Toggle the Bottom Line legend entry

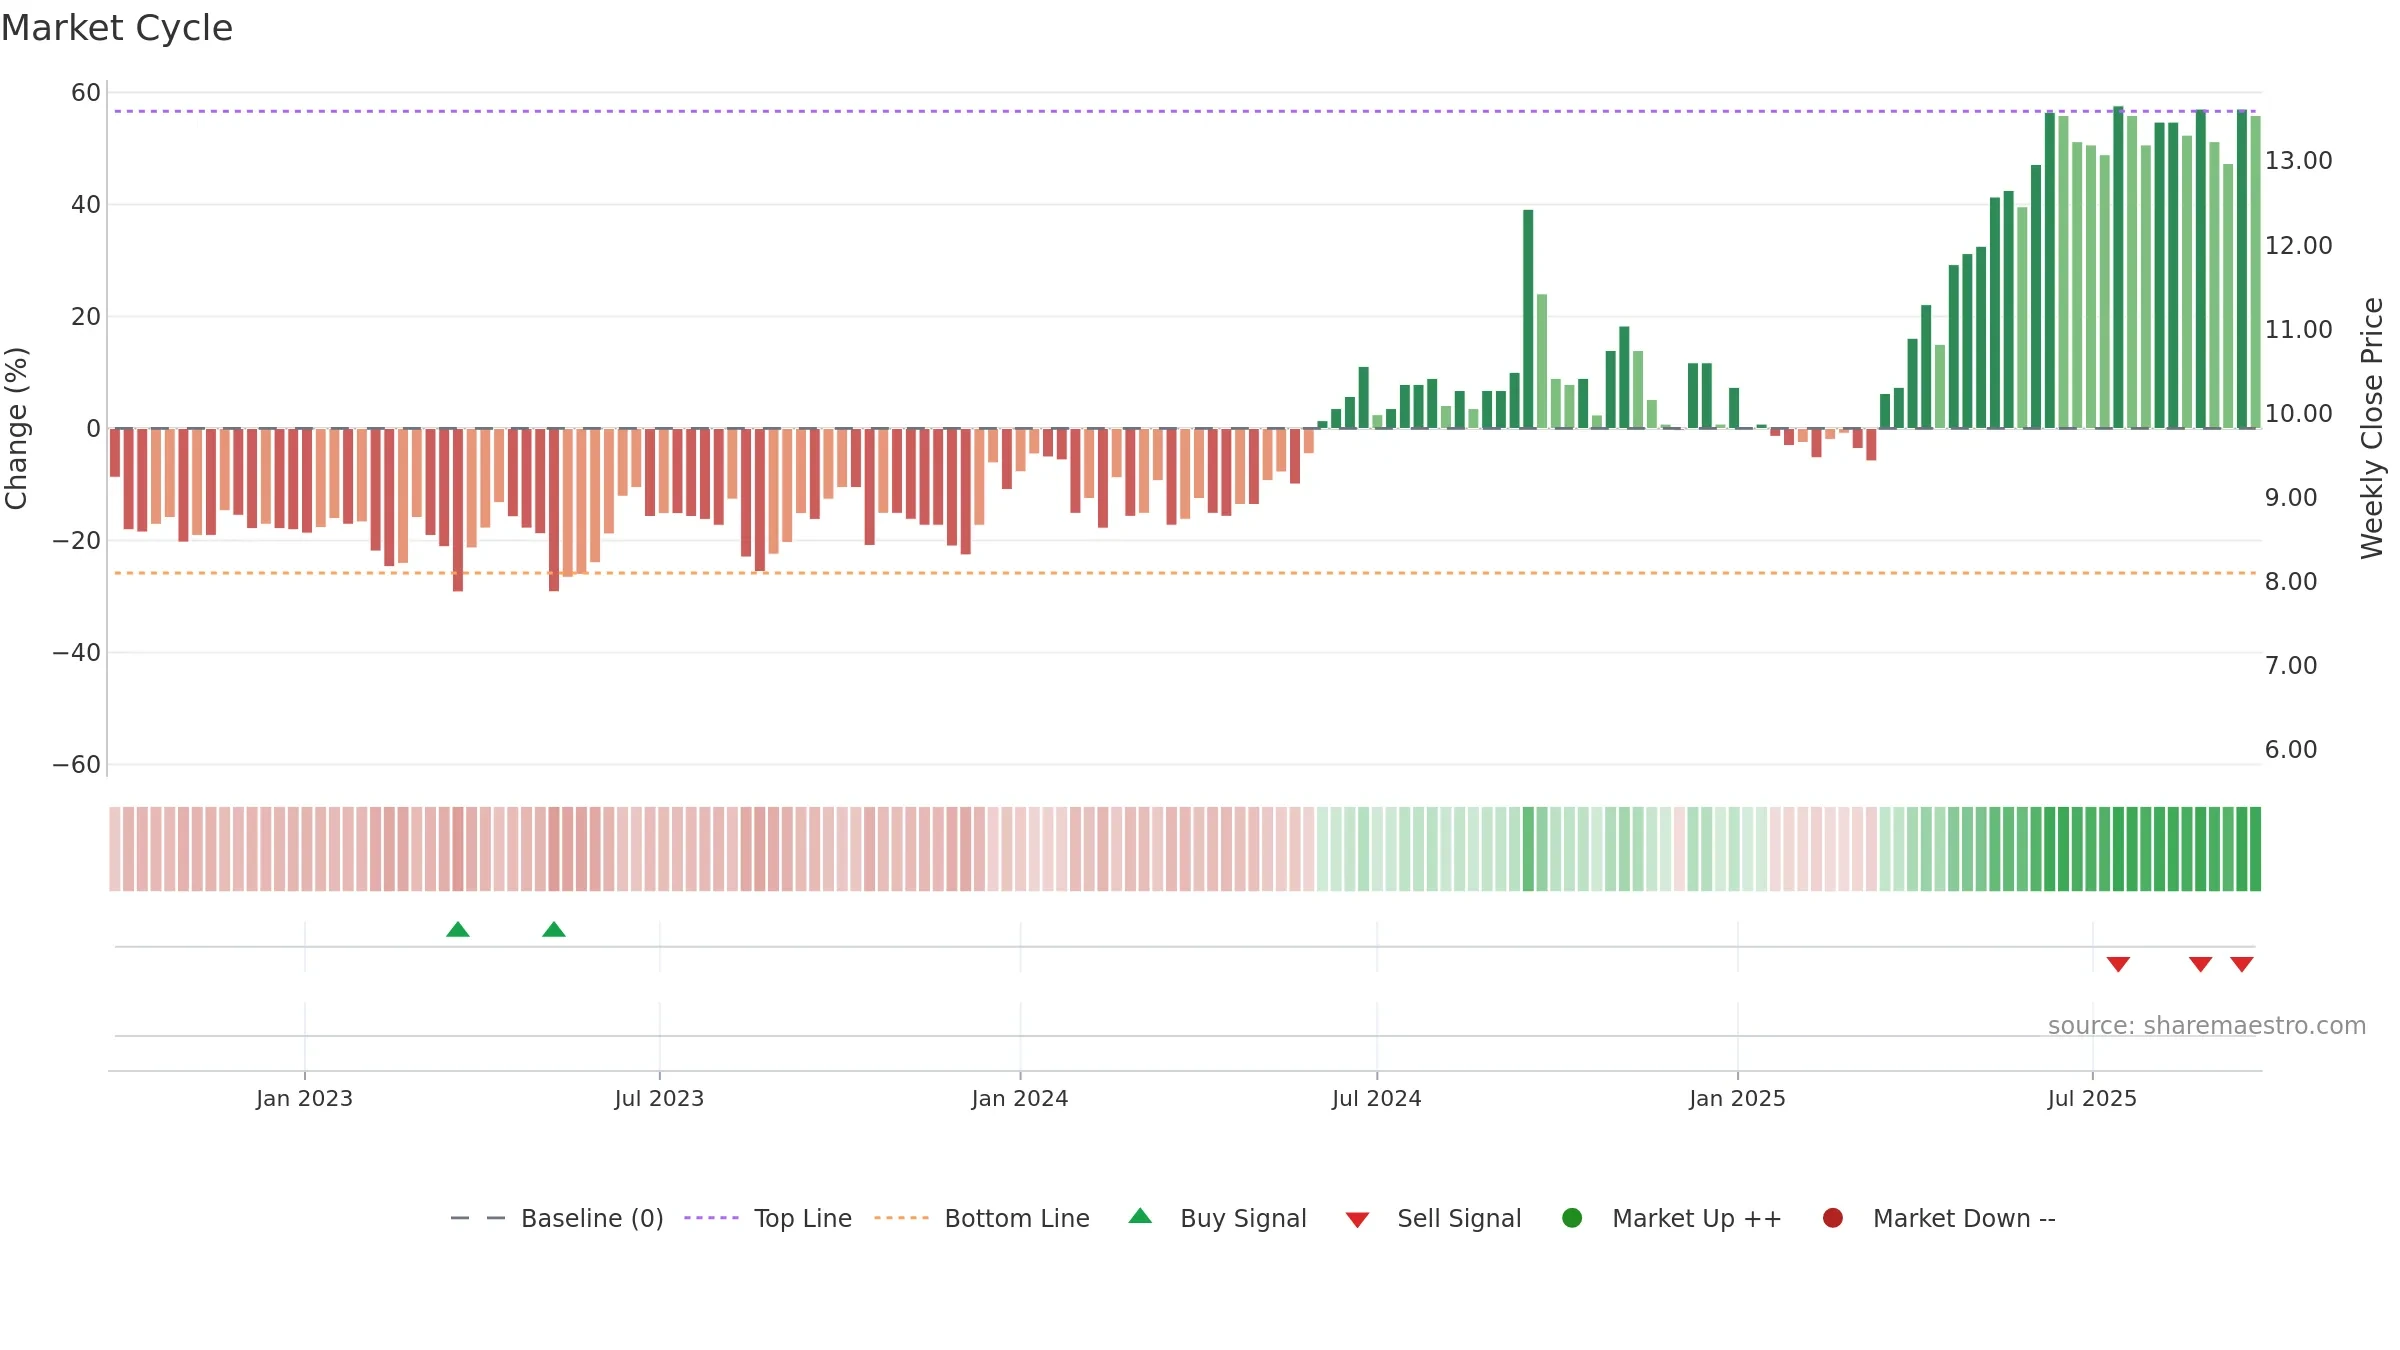[982, 1218]
